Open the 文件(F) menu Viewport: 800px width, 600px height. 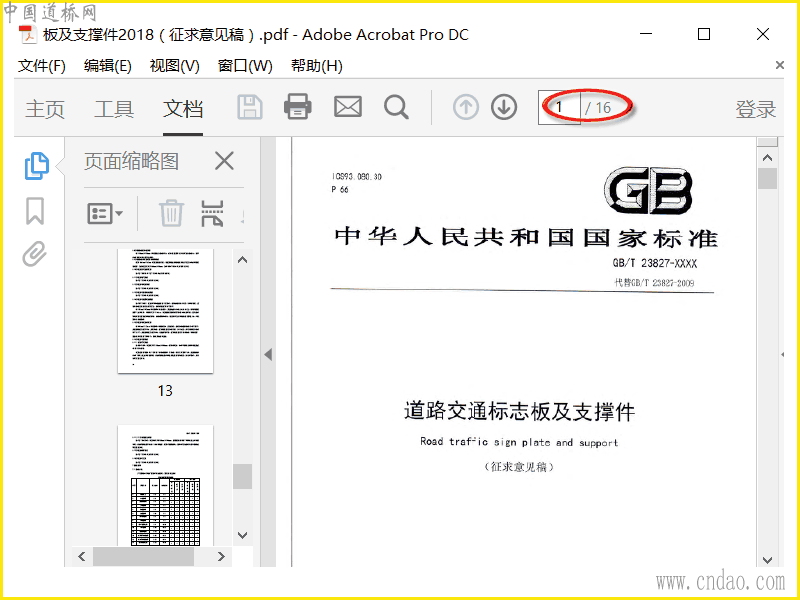(42, 66)
